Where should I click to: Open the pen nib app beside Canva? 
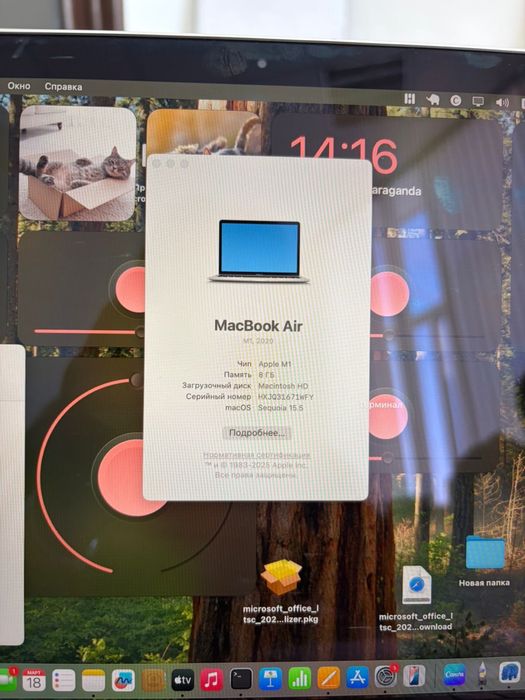482,673
